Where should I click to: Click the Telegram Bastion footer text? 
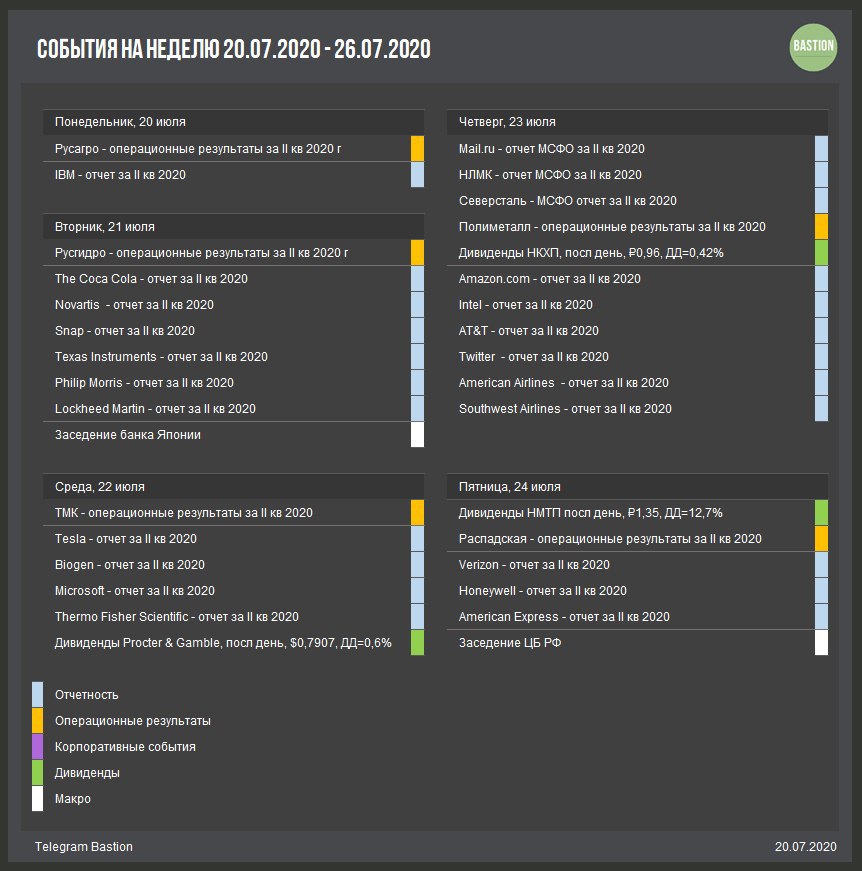(84, 847)
